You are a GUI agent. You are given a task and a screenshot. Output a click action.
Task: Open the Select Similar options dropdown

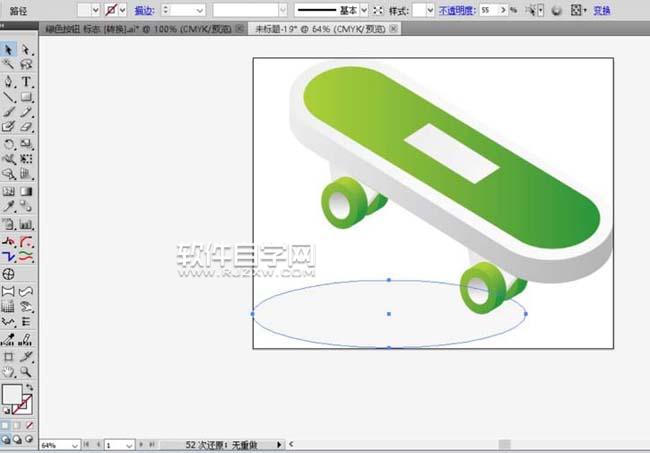[541, 10]
